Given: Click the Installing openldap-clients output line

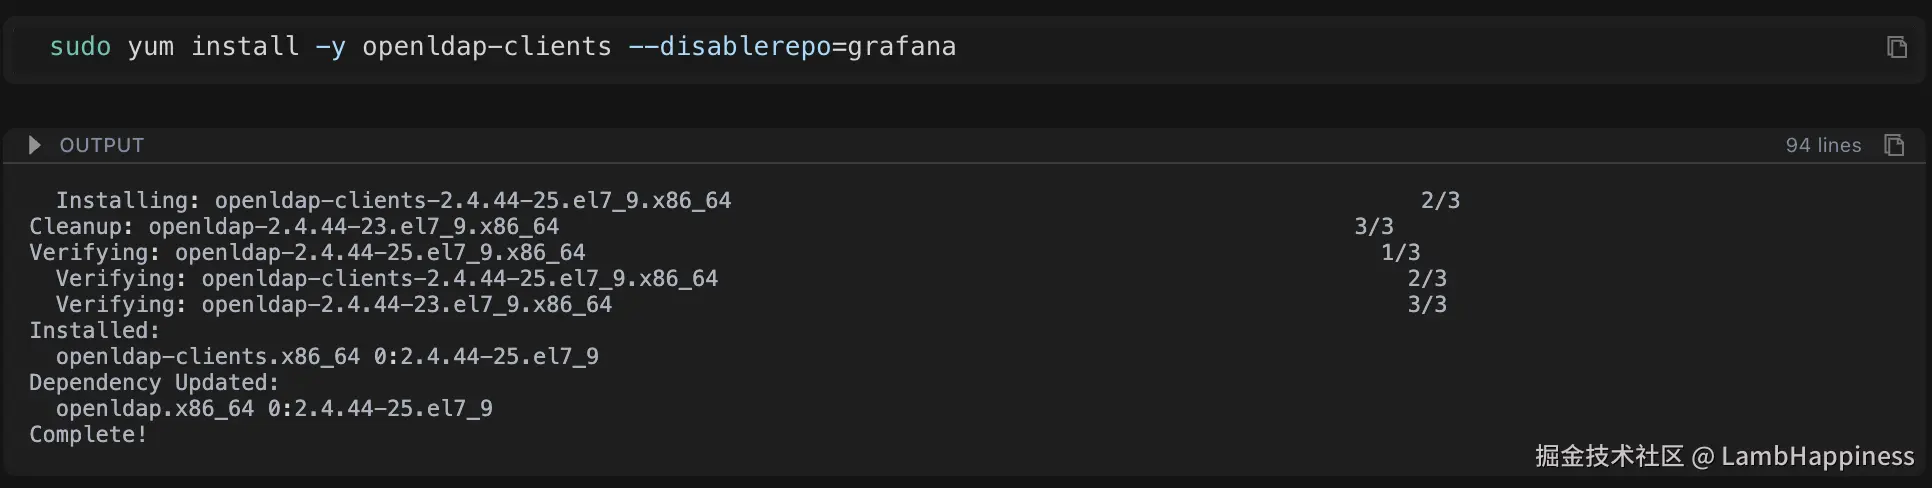Looking at the screenshot, I should click(393, 201).
